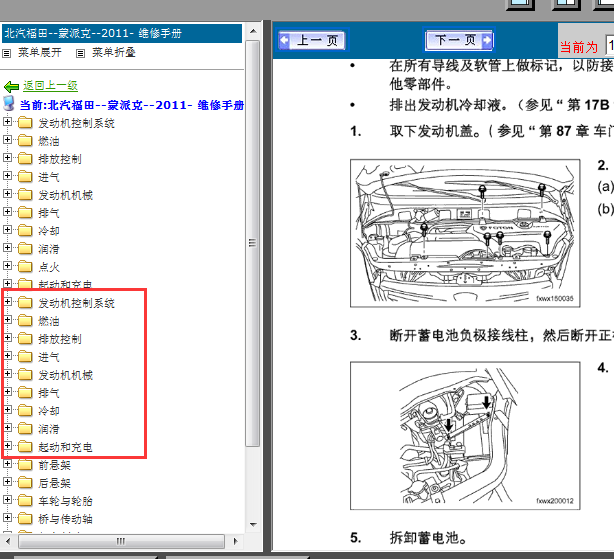Click 菜单折叠 to collapse all menus

click(114, 52)
